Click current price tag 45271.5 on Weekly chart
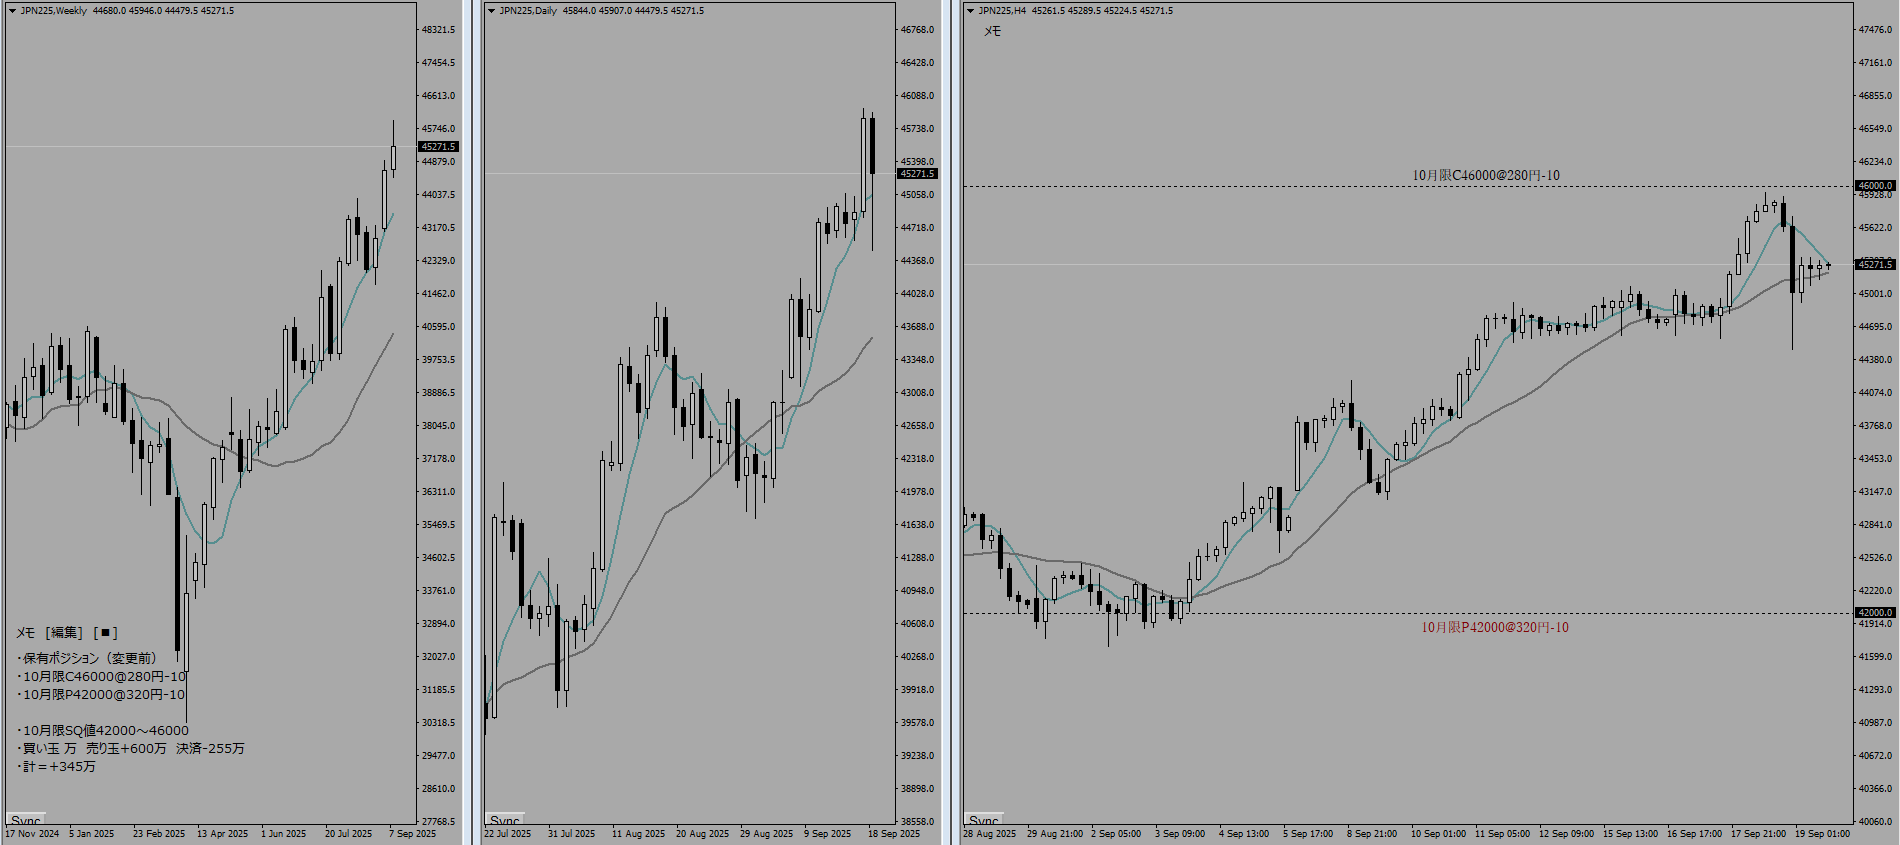The width and height of the screenshot is (1900, 845). [438, 147]
